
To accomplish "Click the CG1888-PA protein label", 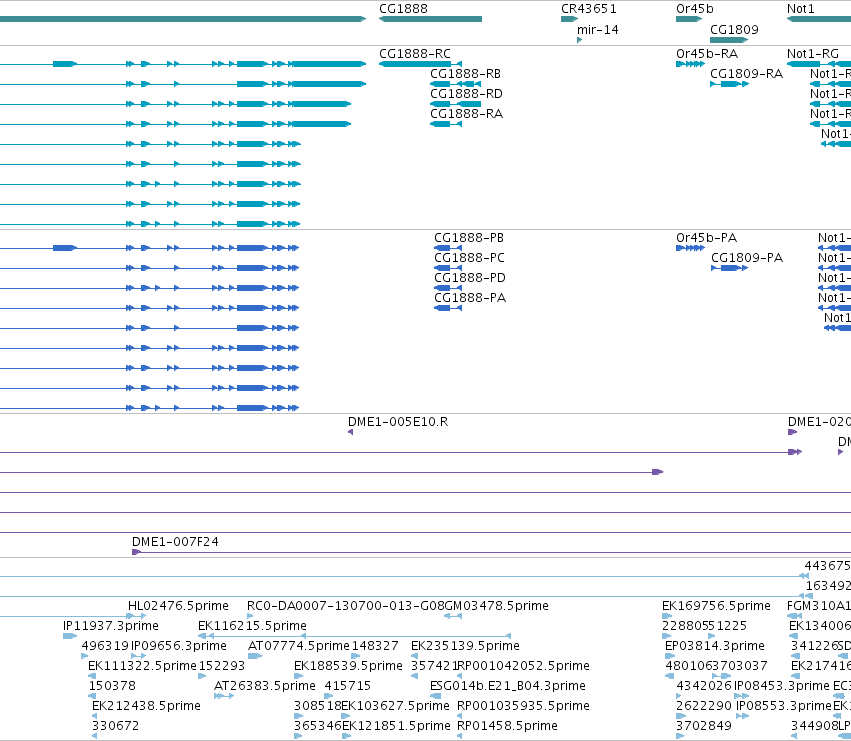I will tap(469, 298).
